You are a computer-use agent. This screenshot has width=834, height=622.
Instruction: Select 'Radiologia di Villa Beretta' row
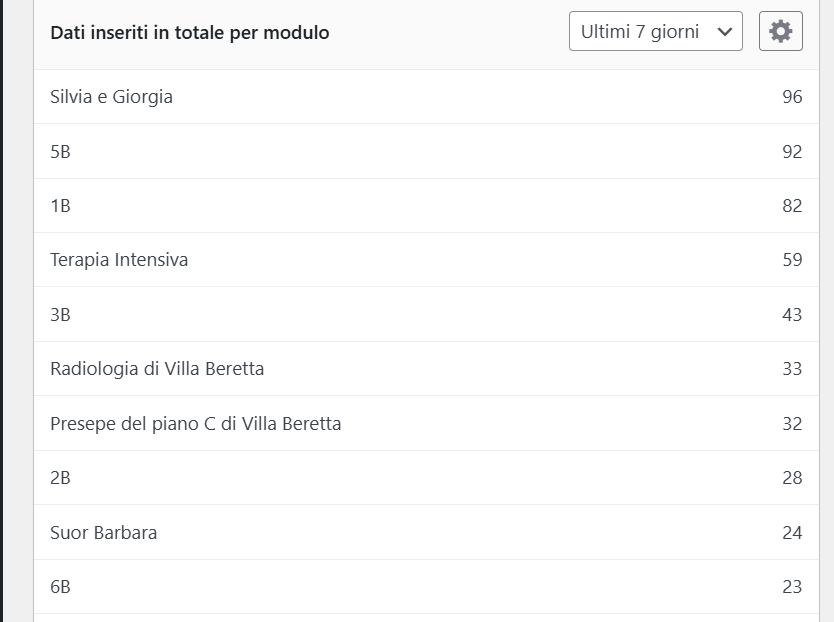(x=426, y=369)
